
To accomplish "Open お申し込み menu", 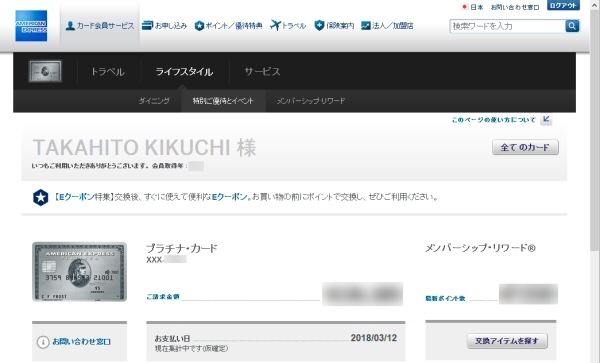I will (164, 26).
